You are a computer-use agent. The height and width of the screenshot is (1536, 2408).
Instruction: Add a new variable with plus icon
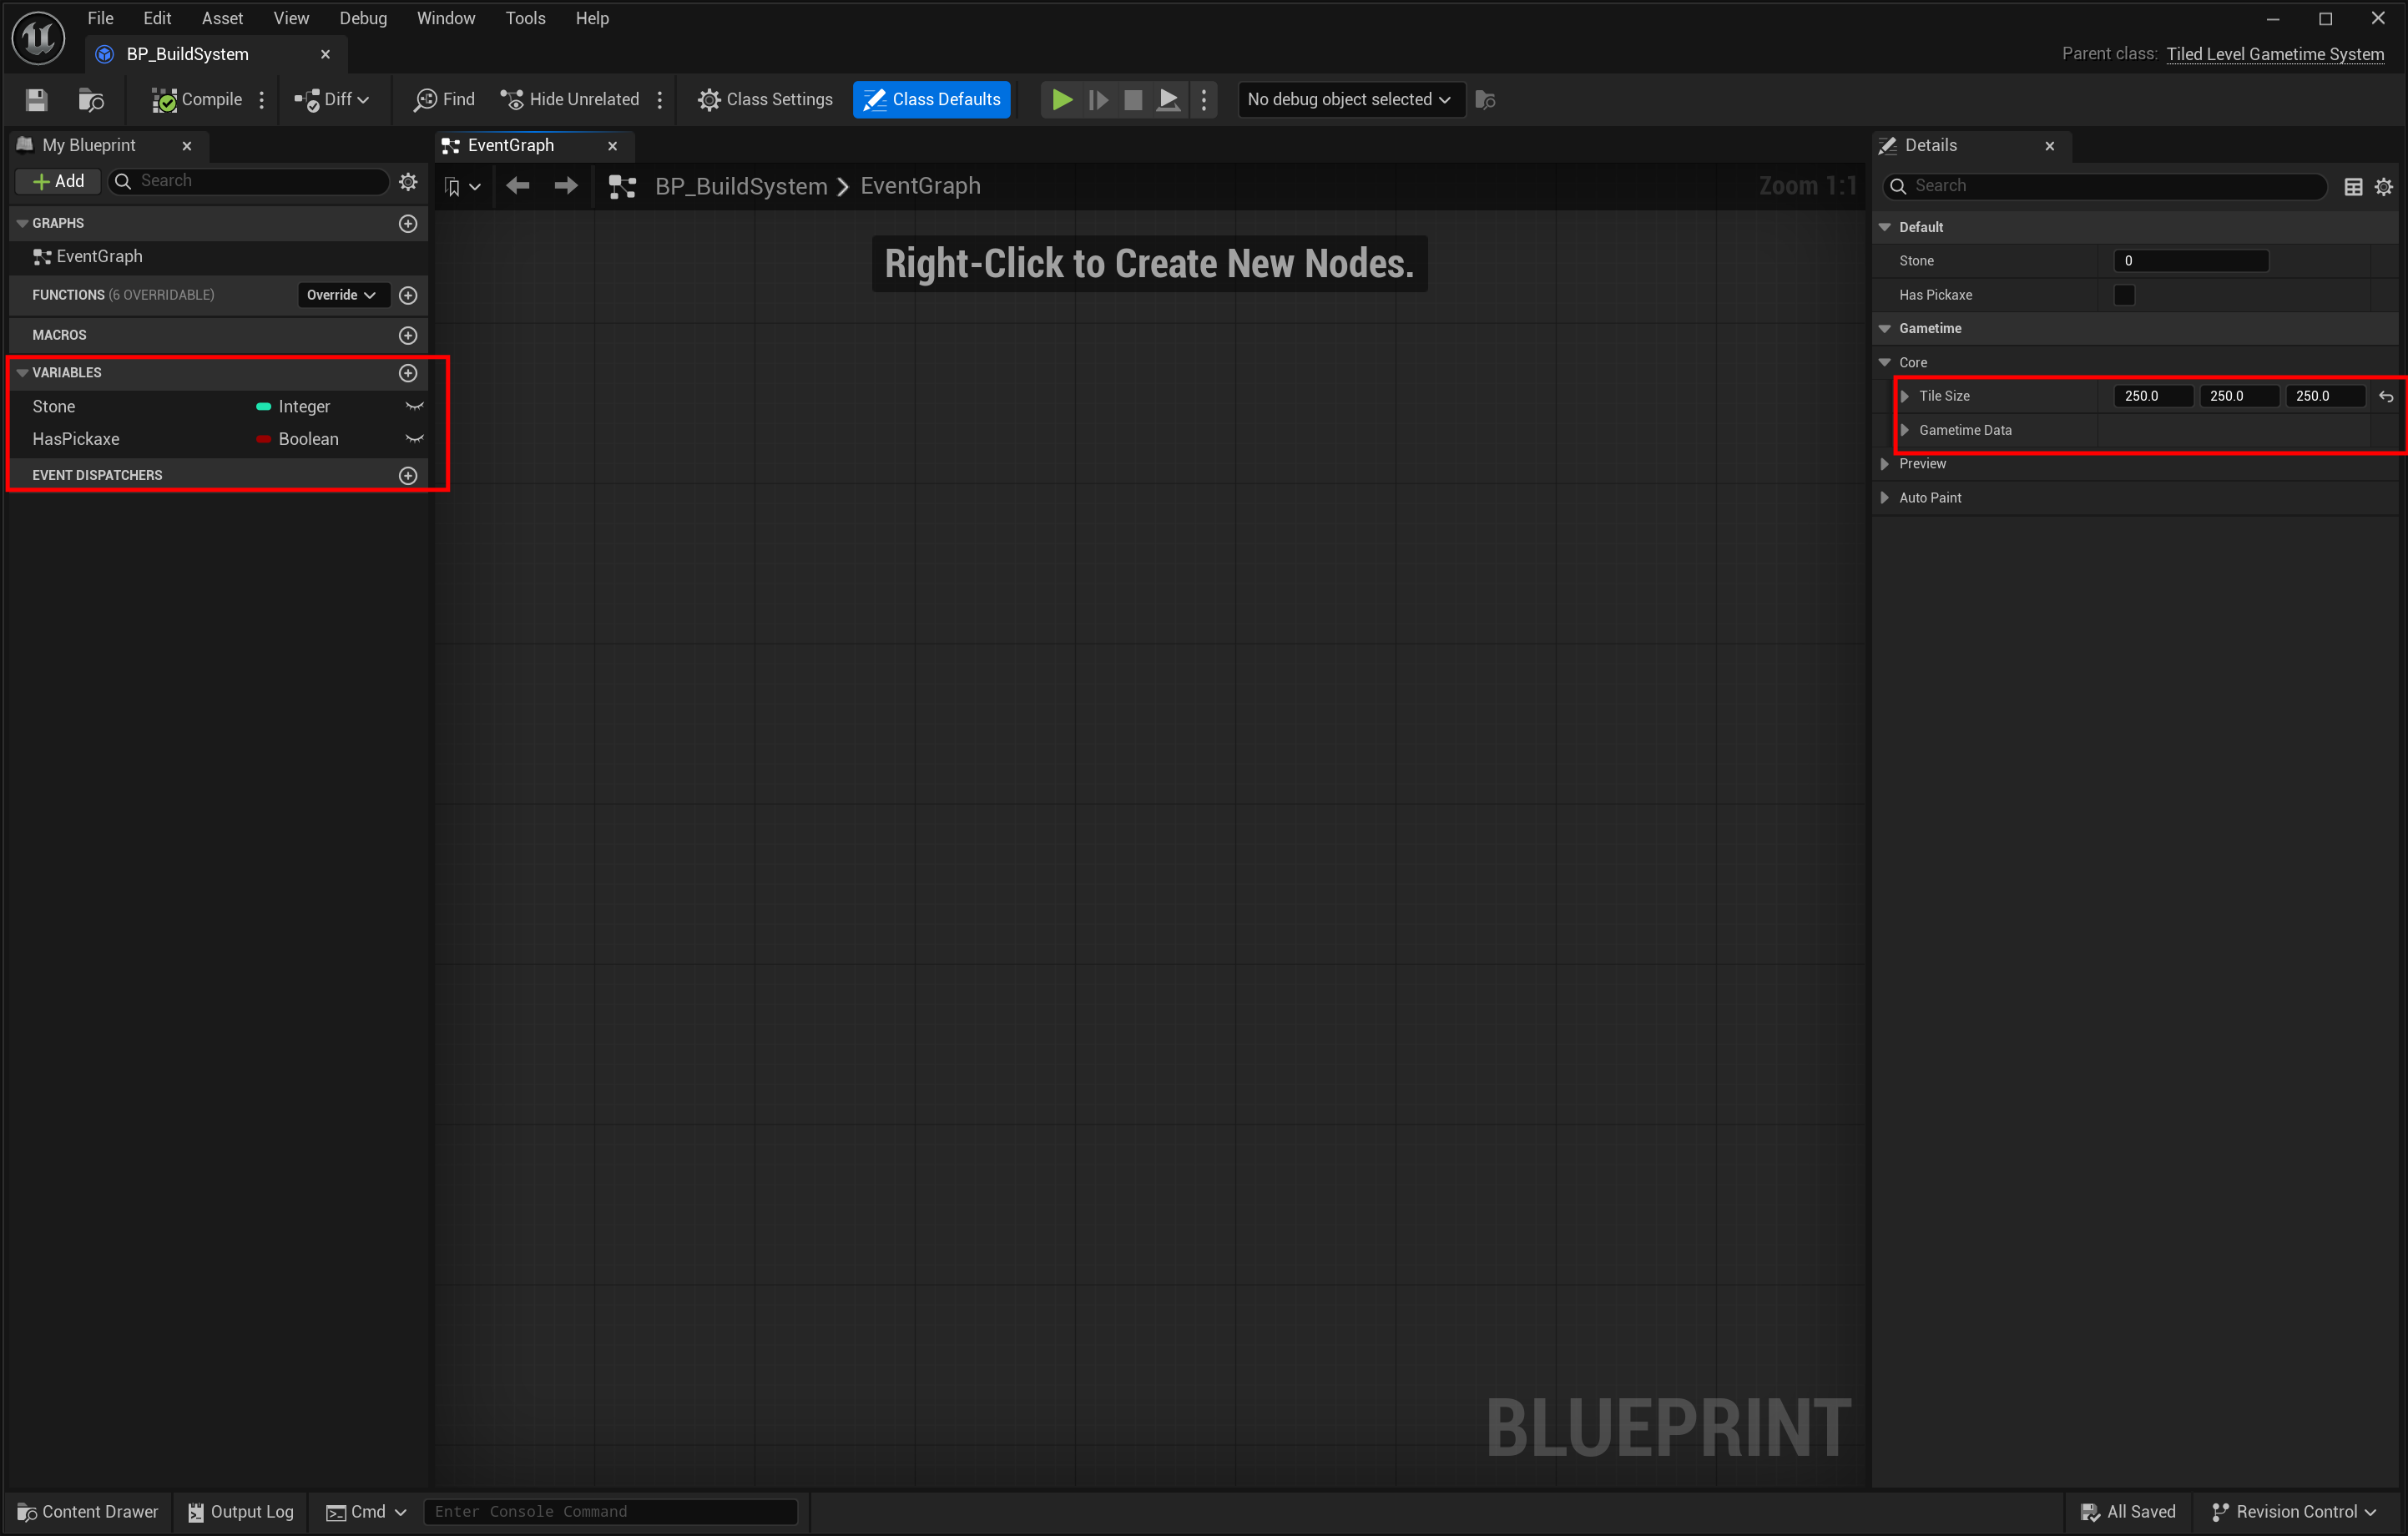(x=408, y=373)
